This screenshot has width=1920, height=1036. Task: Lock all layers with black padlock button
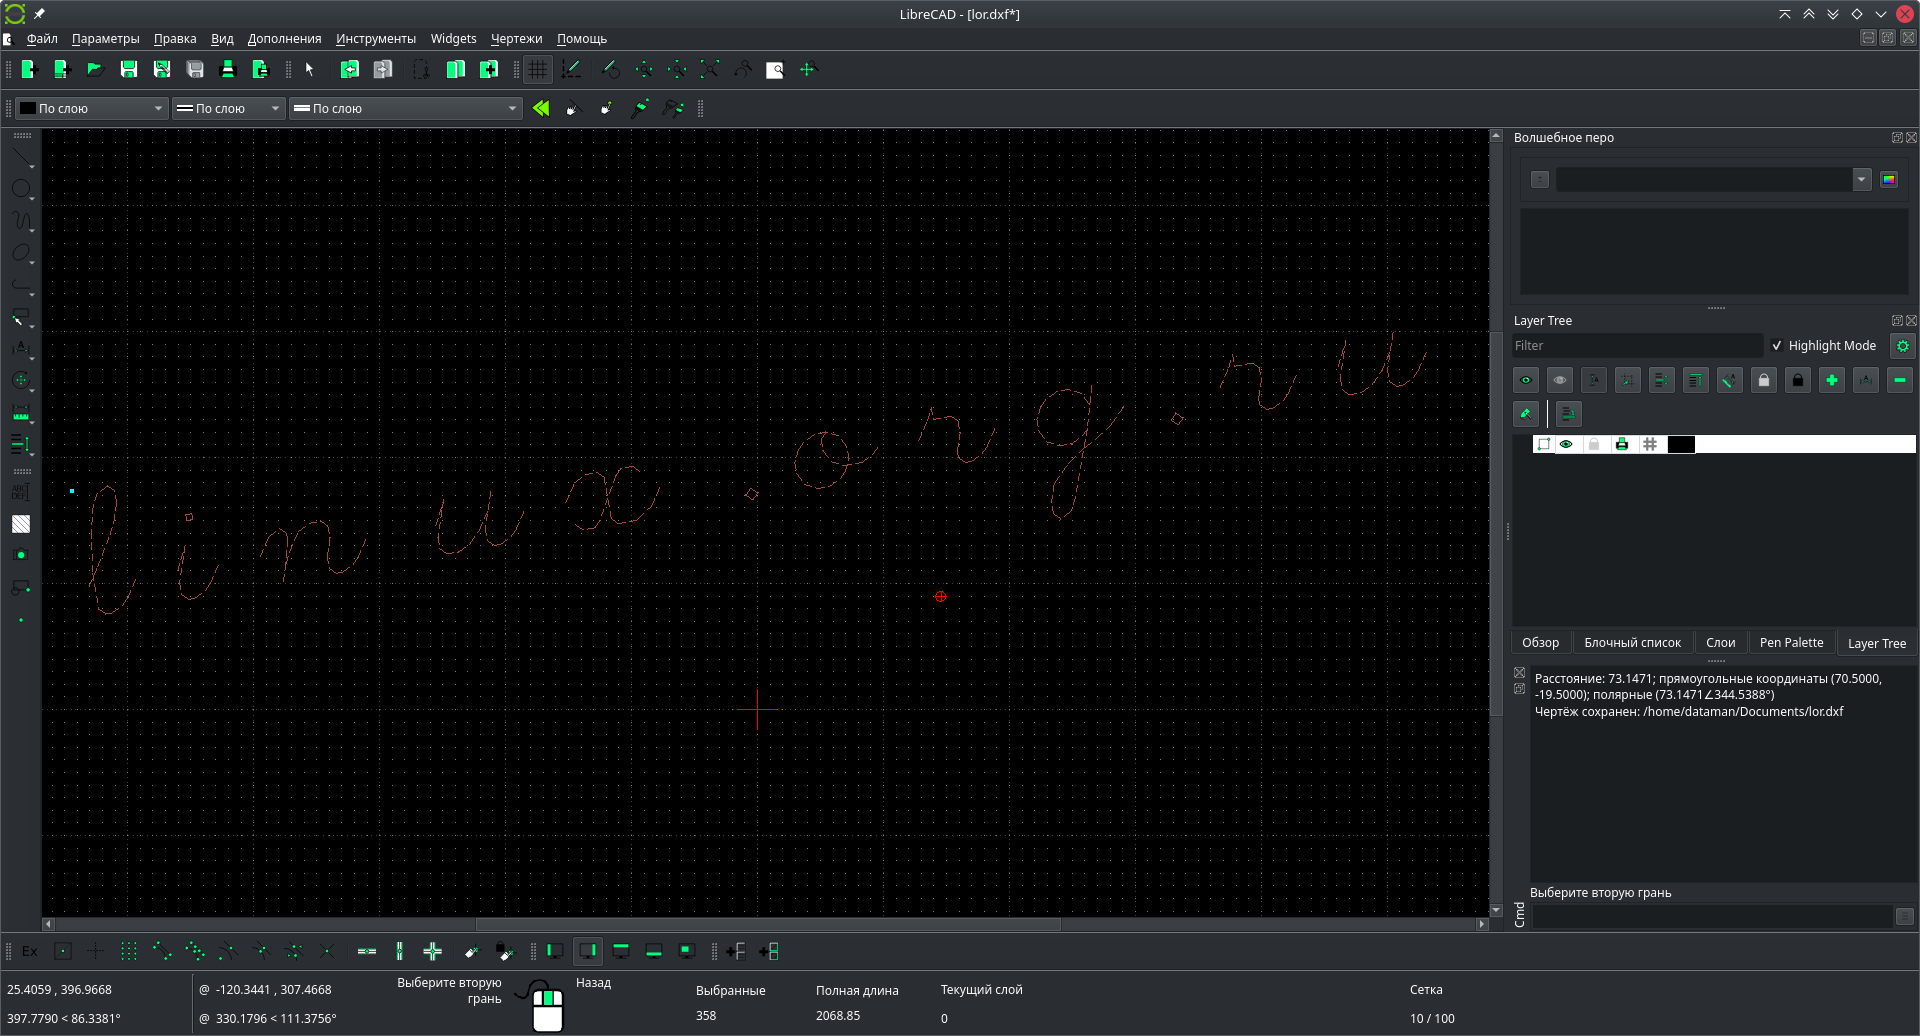(1798, 380)
